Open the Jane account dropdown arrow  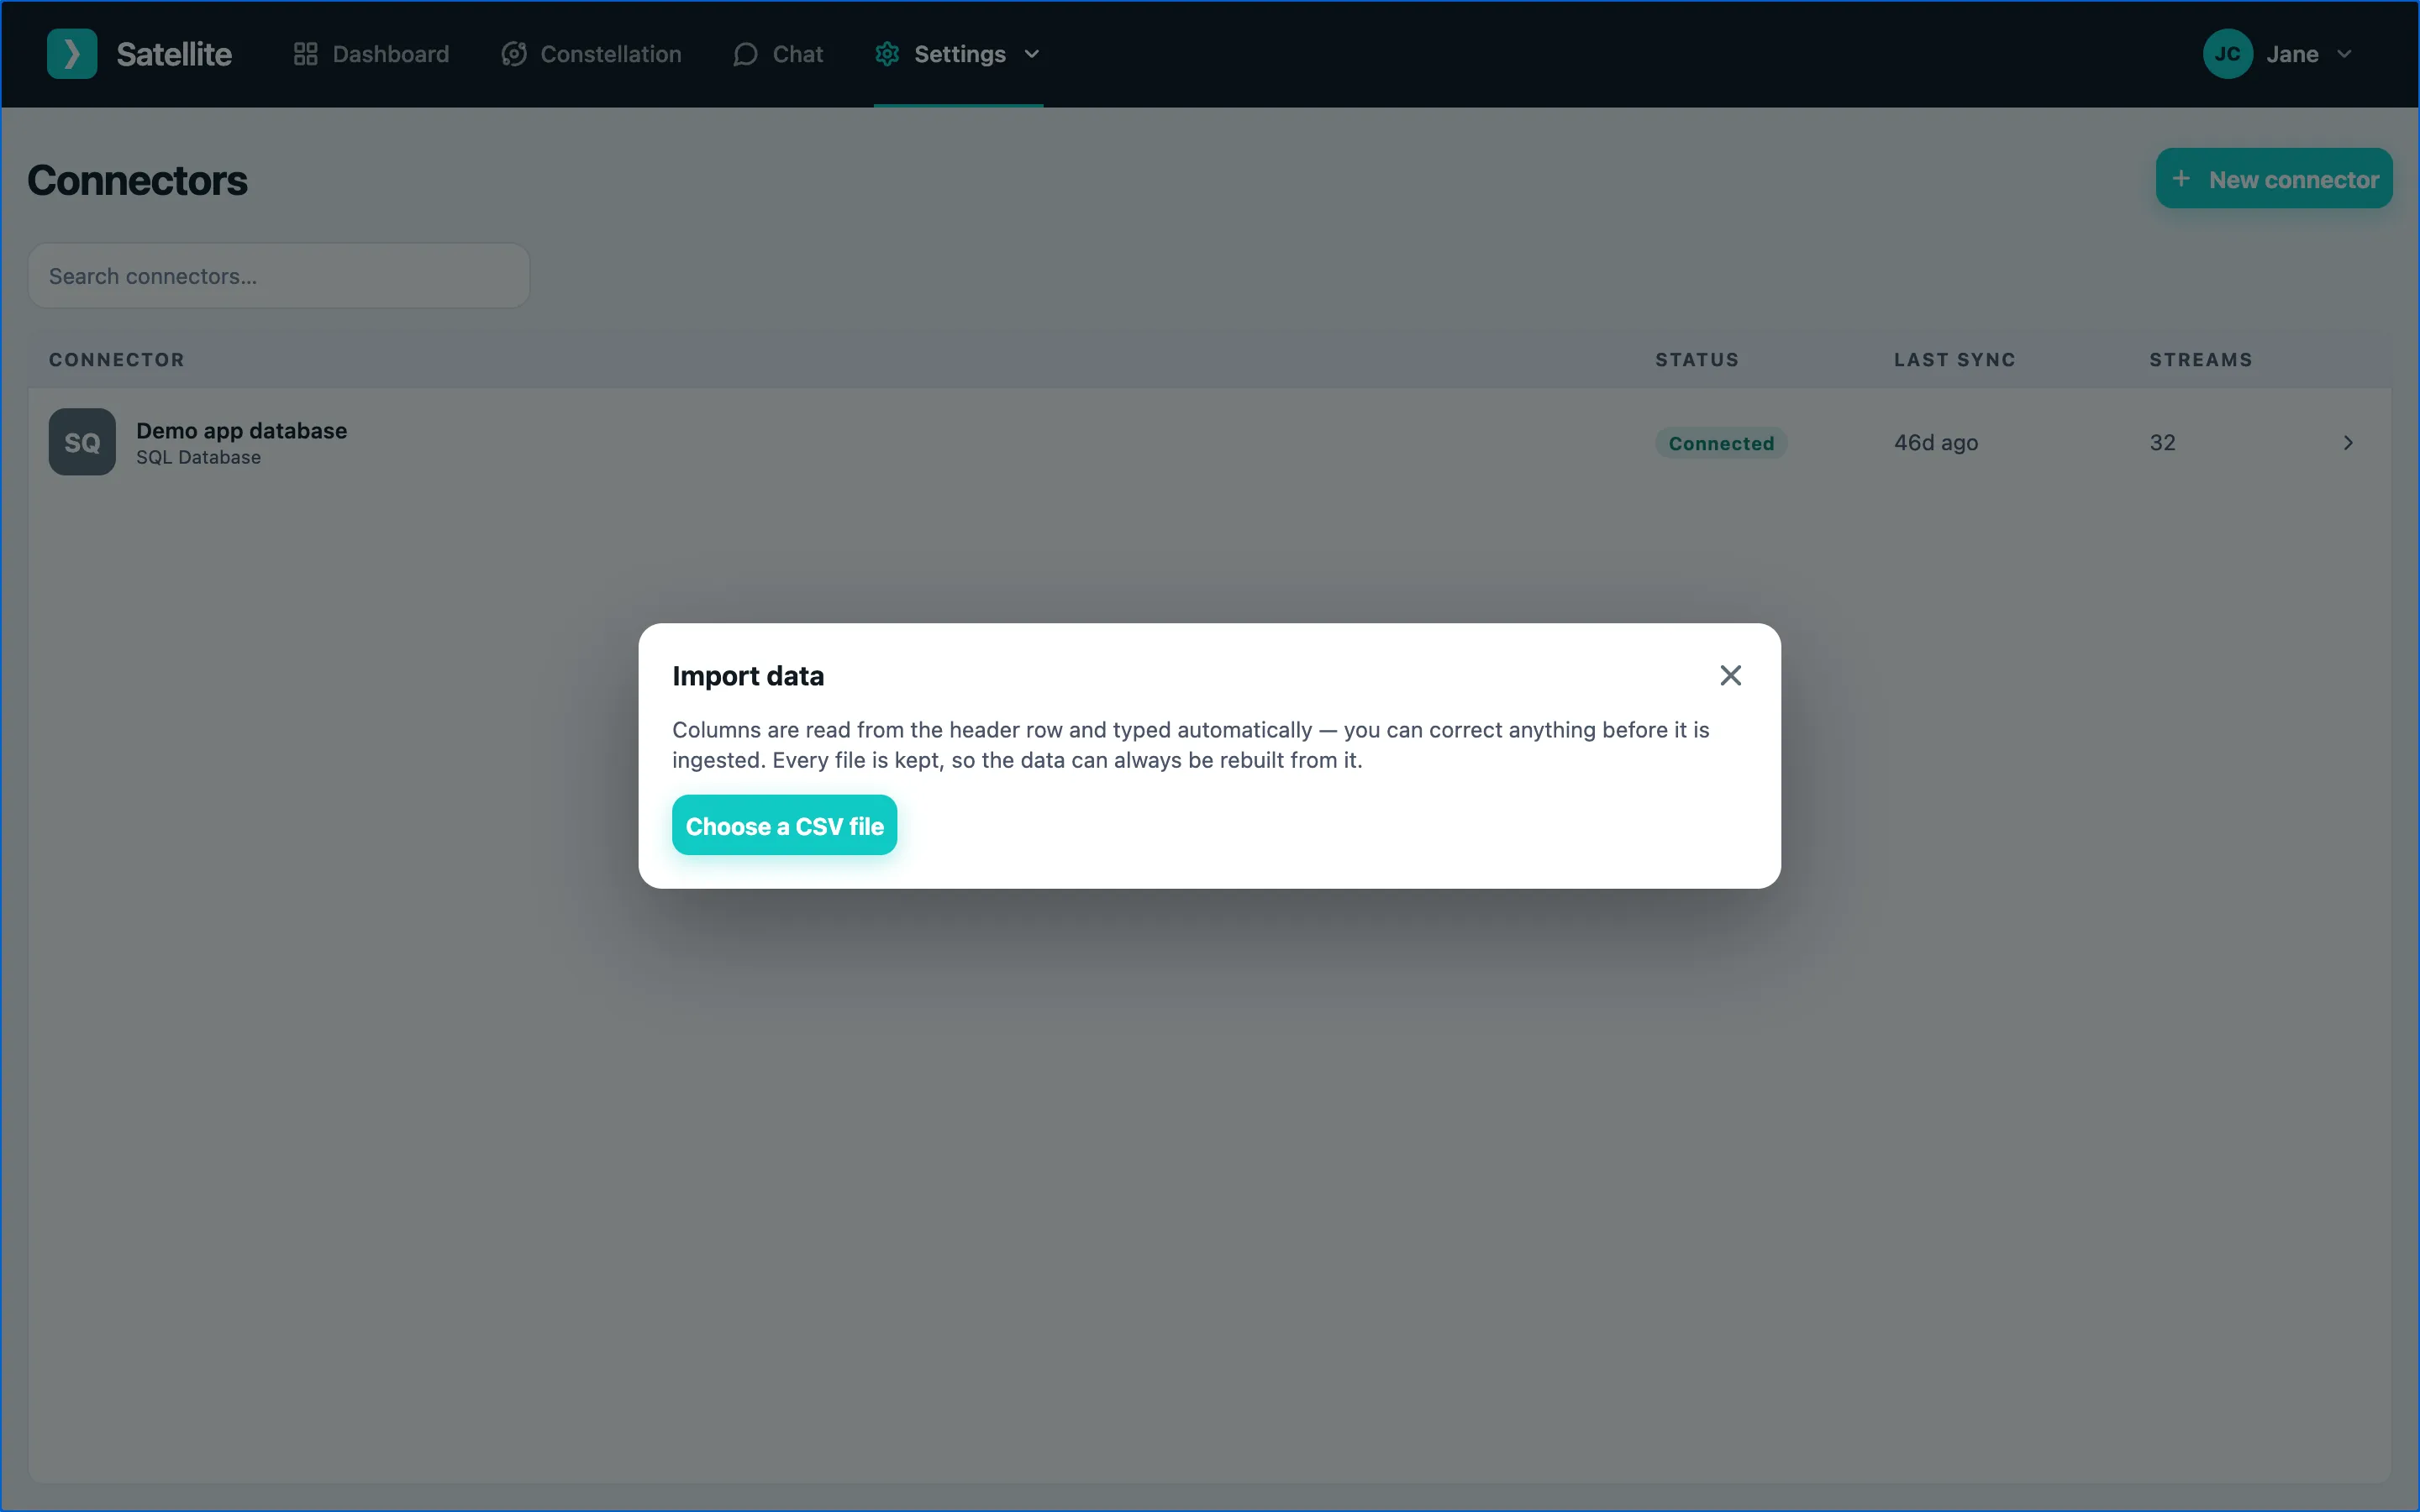click(x=2344, y=54)
